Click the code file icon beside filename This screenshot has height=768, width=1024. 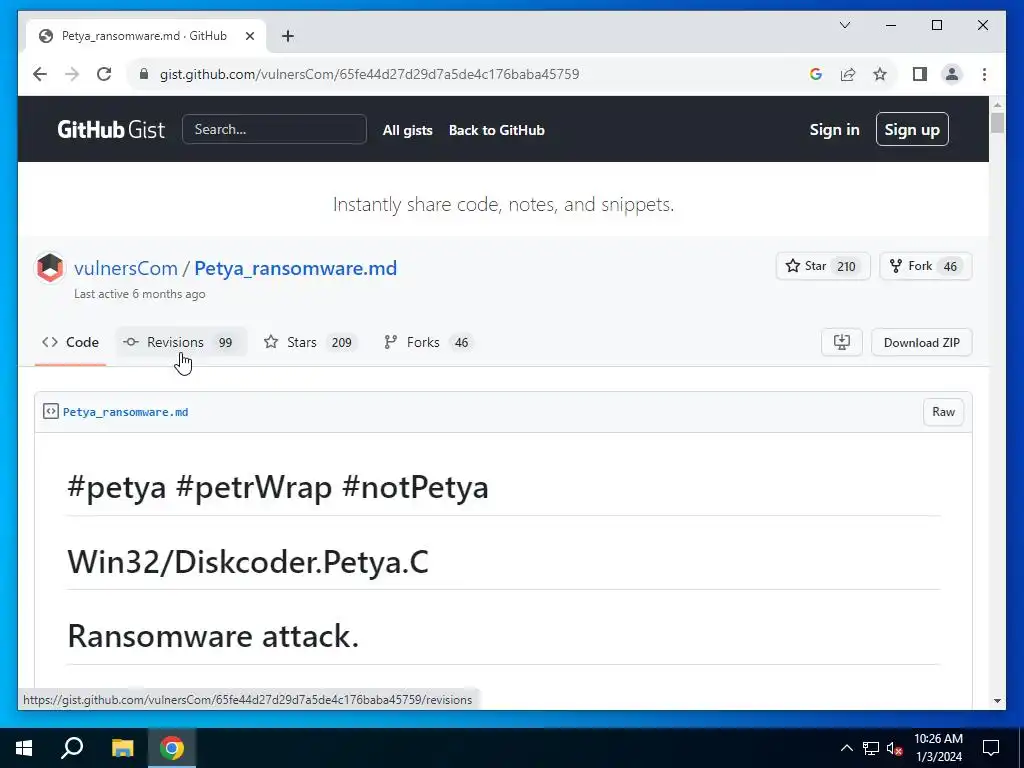pos(50,411)
